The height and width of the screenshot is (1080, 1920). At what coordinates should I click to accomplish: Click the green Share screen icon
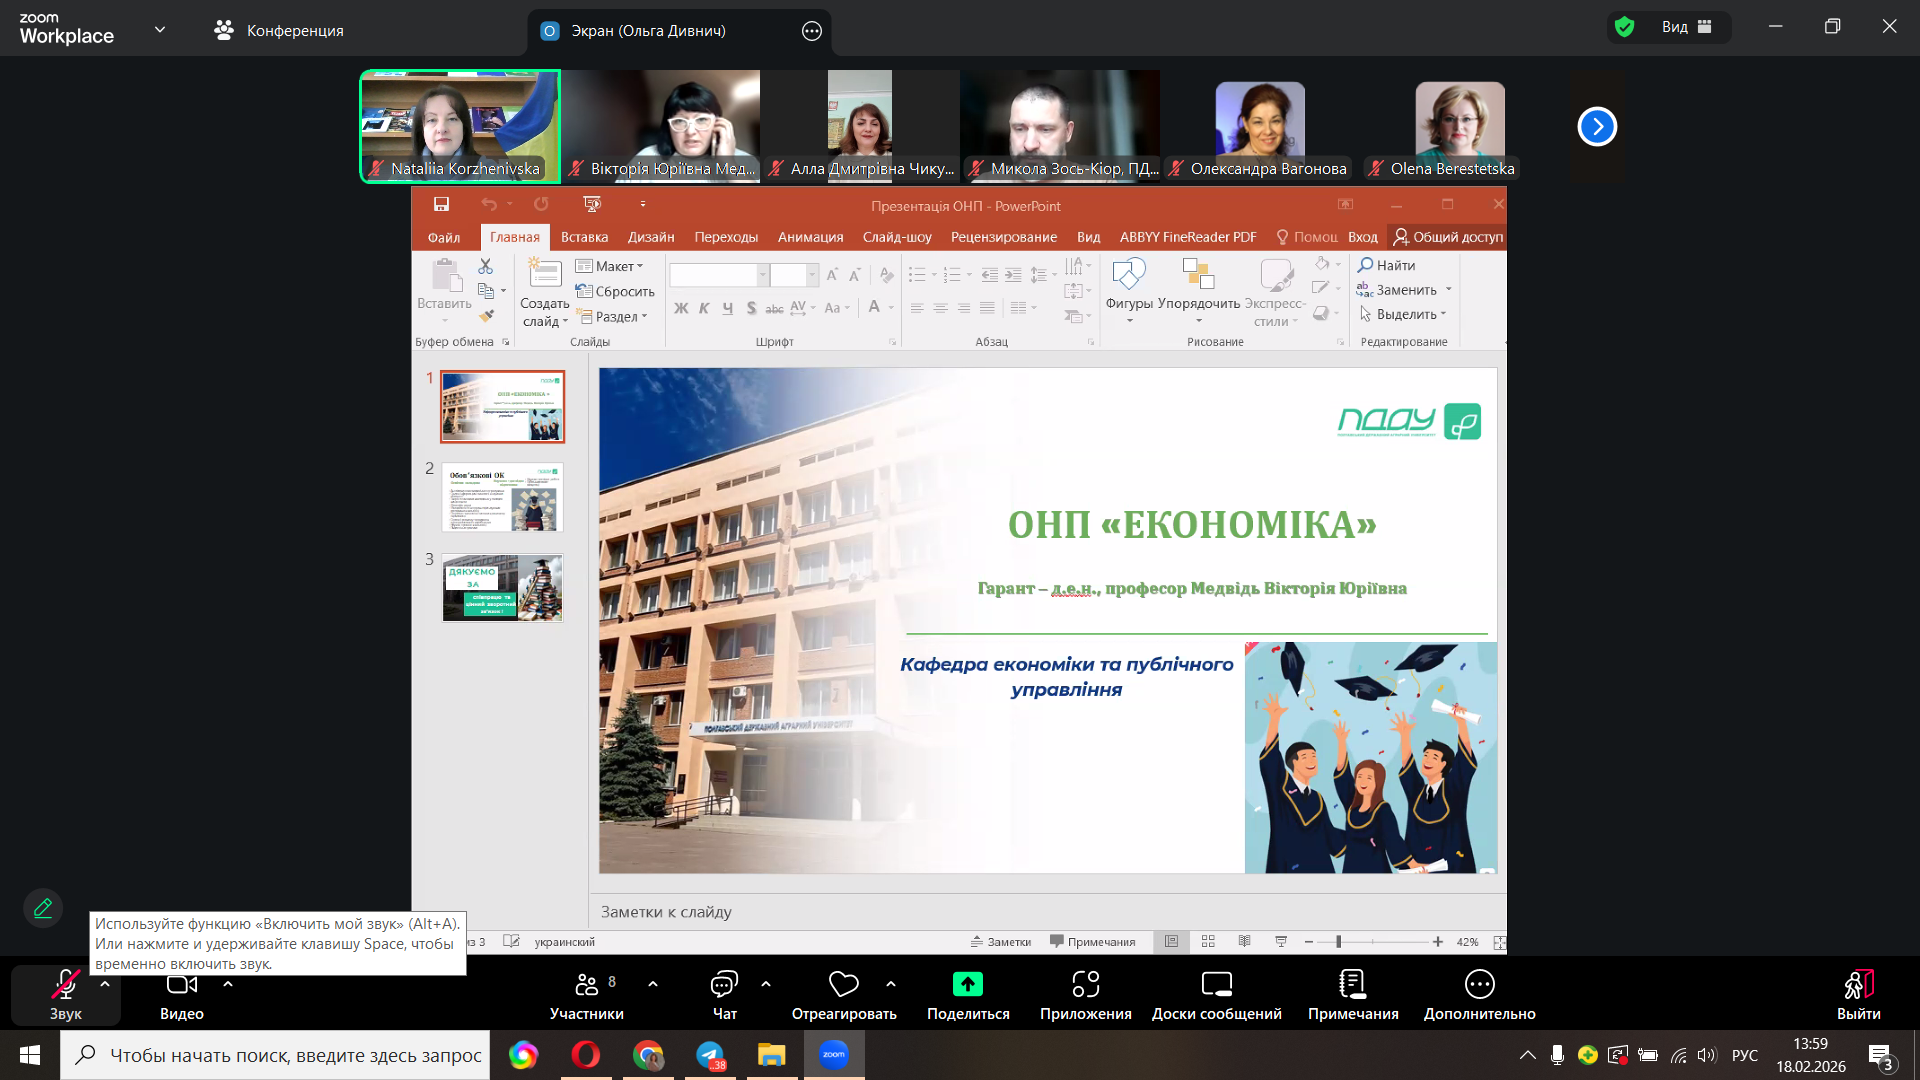tap(967, 985)
